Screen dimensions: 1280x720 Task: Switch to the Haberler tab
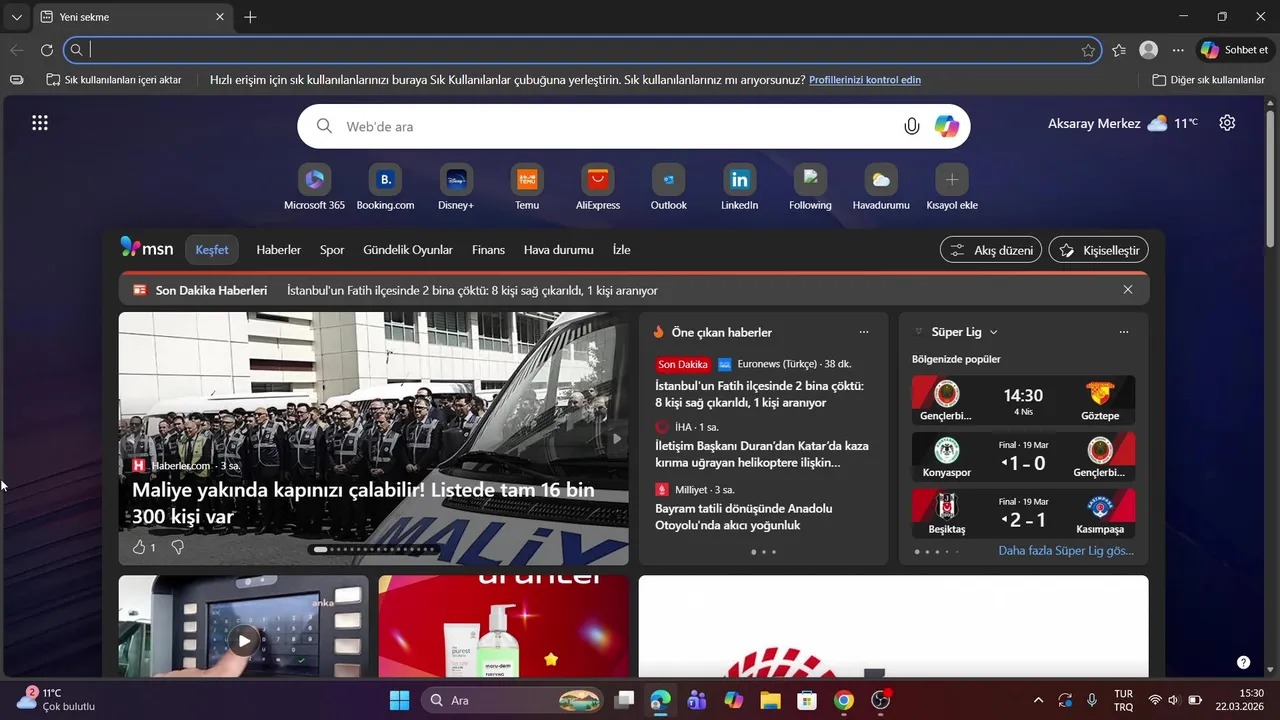pyautogui.click(x=278, y=250)
